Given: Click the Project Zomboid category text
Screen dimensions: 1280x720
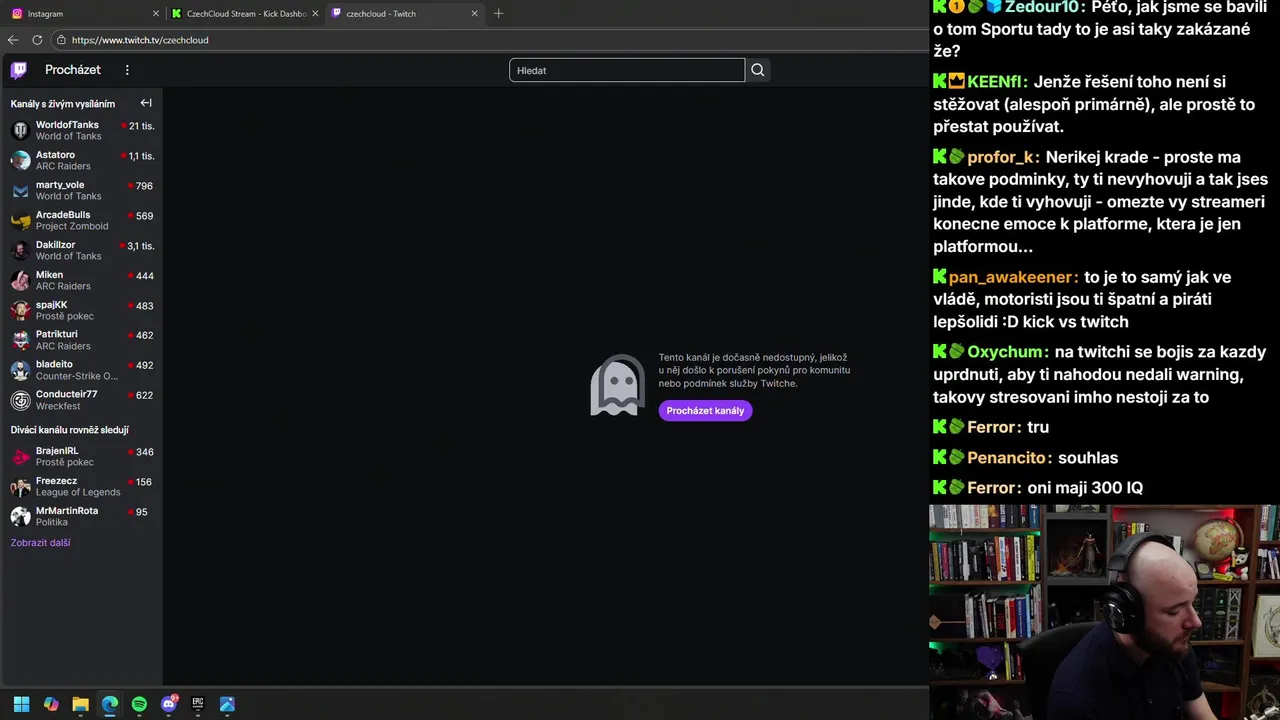Looking at the screenshot, I should pos(72,226).
